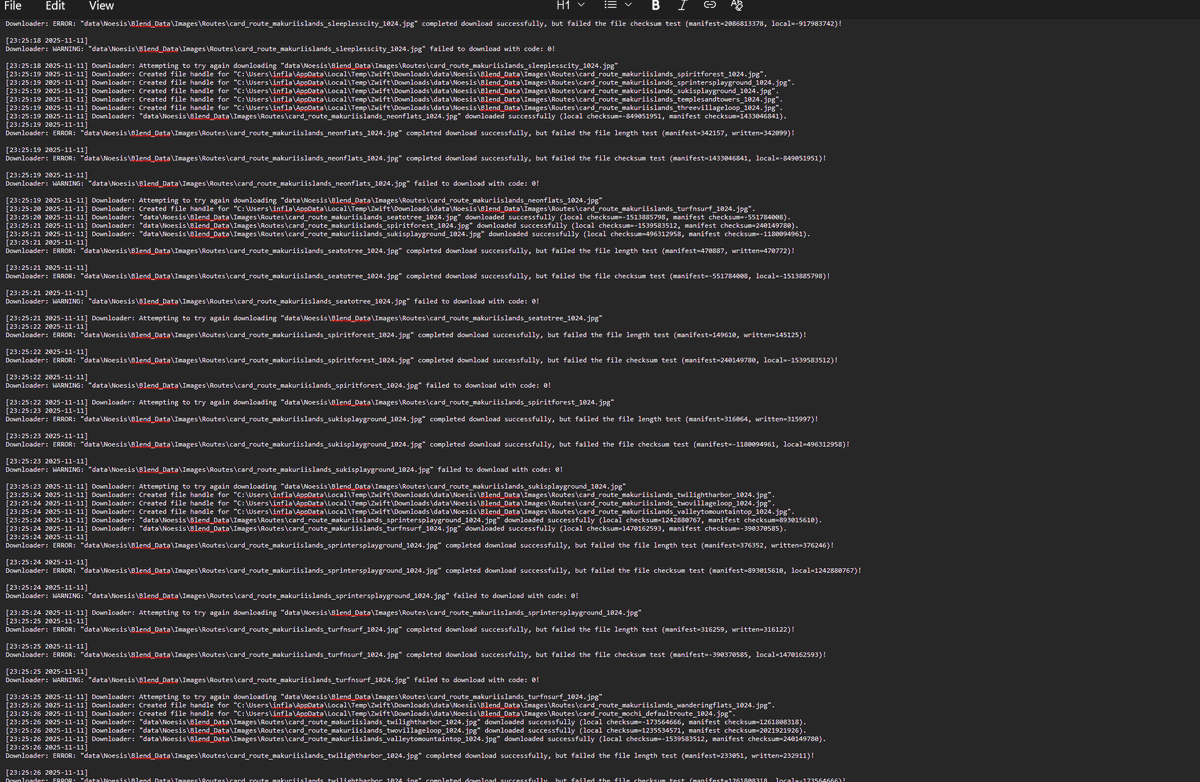Click the sprintersplayground 'downloaded successfully' line
Image resolution: width=1200 pixels, height=782 pixels.
click(x=414, y=520)
